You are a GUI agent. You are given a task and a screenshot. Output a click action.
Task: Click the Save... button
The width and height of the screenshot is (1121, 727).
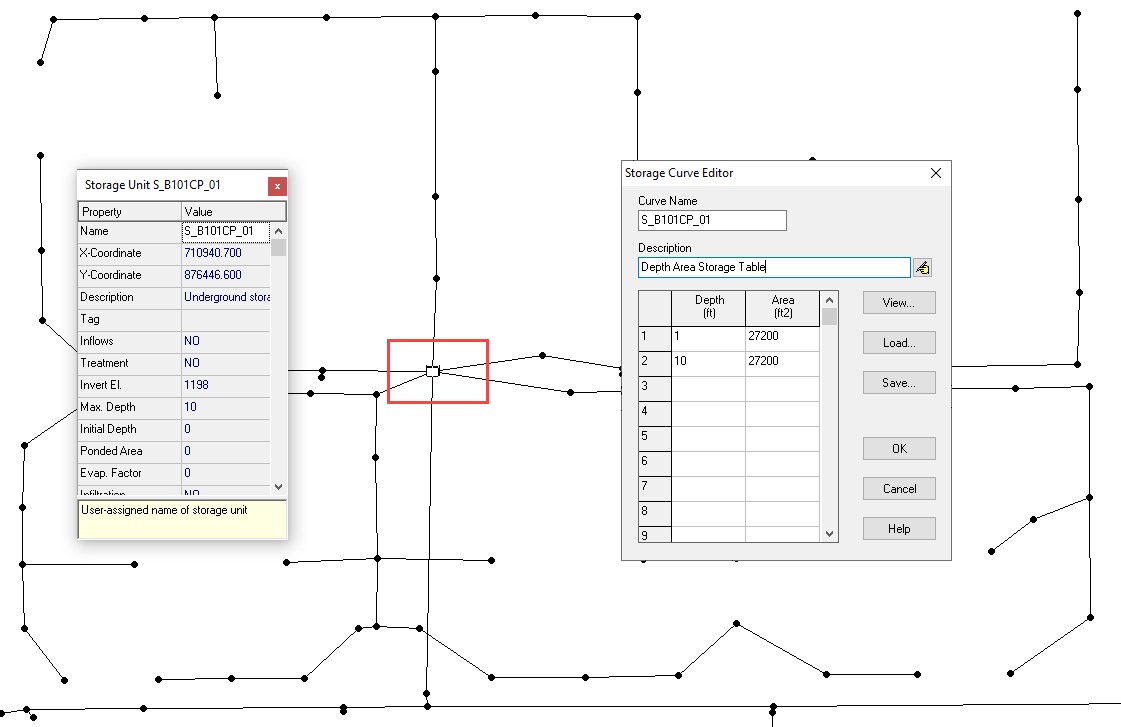[x=899, y=383]
